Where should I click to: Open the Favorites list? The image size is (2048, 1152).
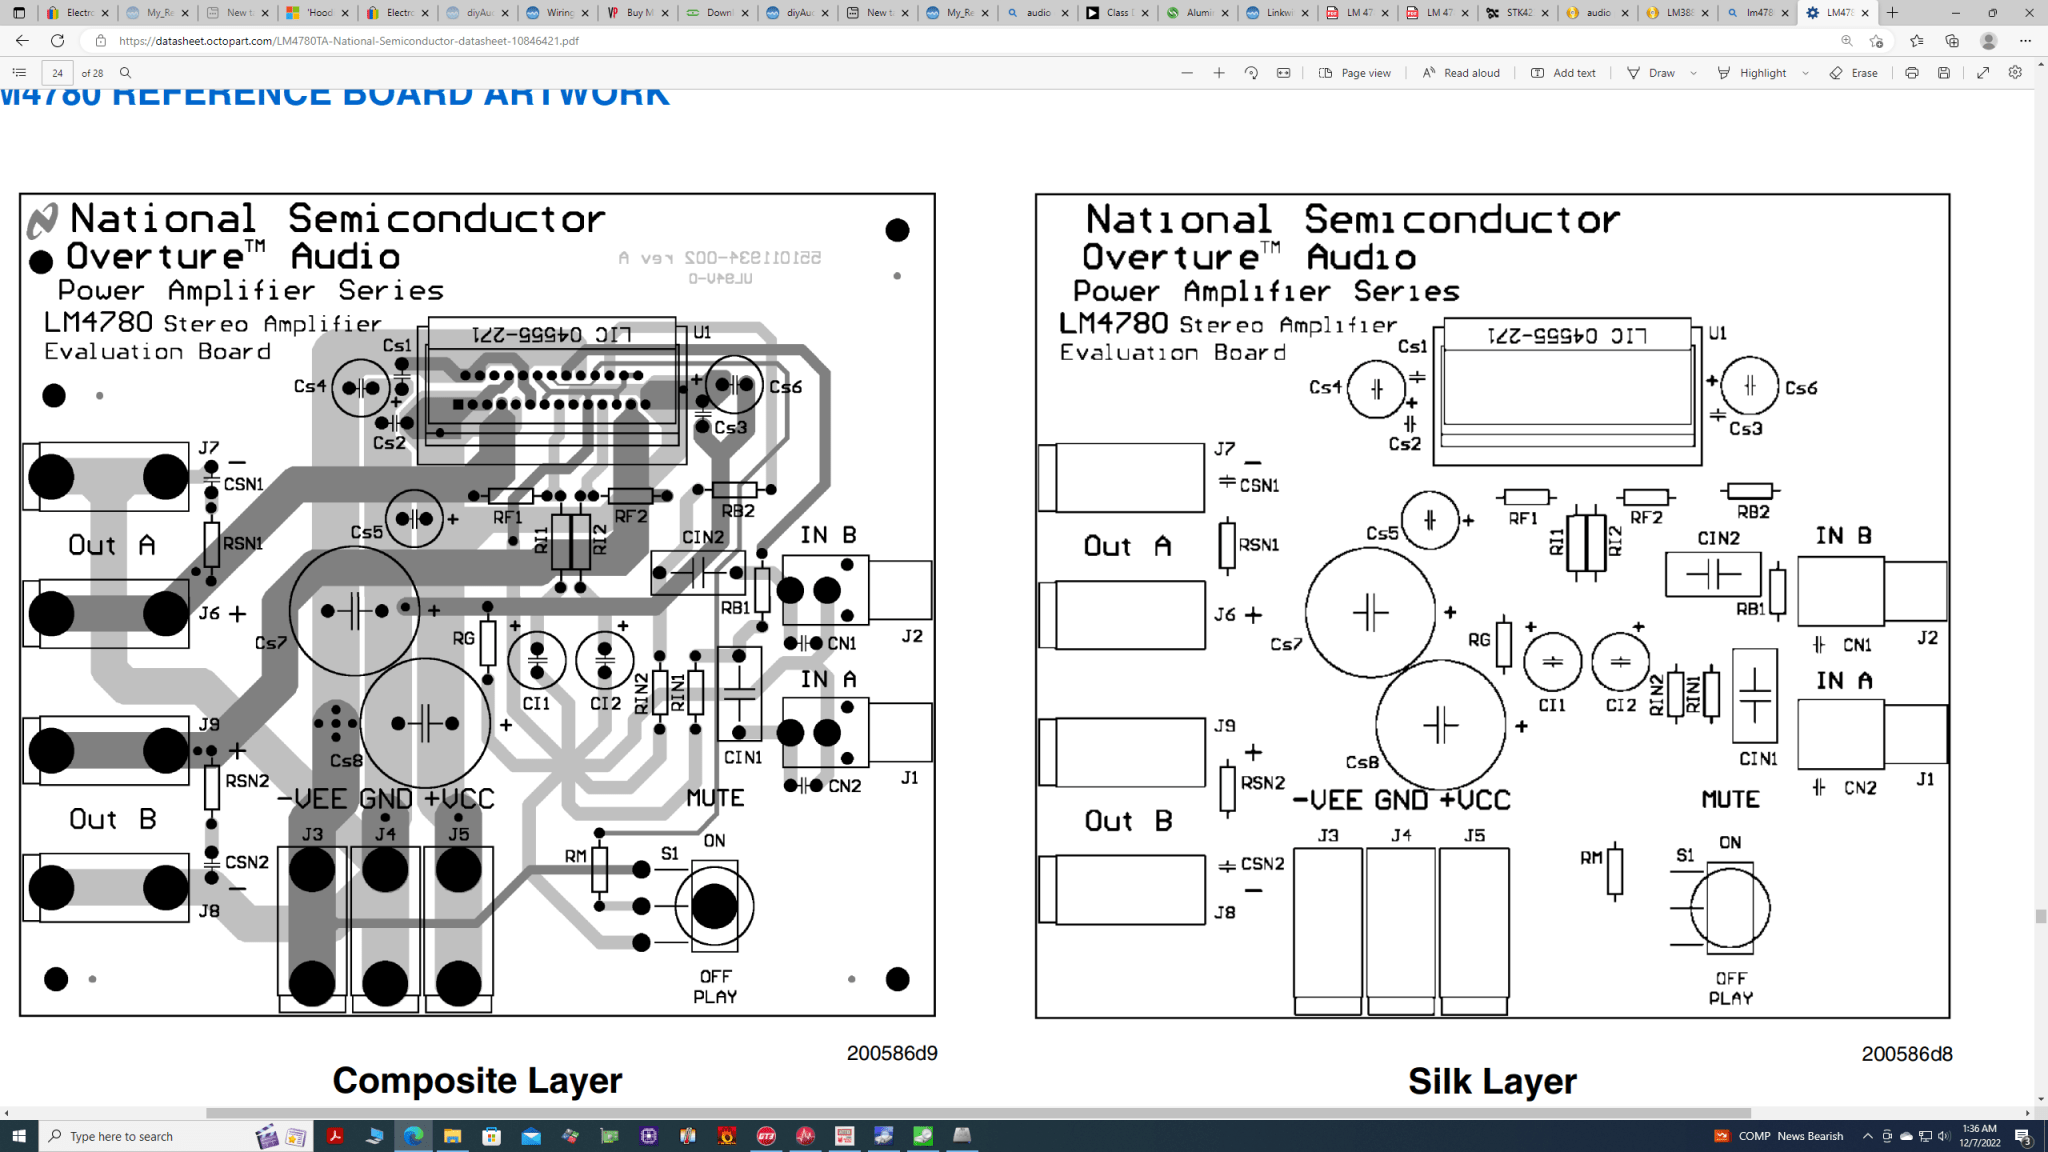pyautogui.click(x=1916, y=41)
